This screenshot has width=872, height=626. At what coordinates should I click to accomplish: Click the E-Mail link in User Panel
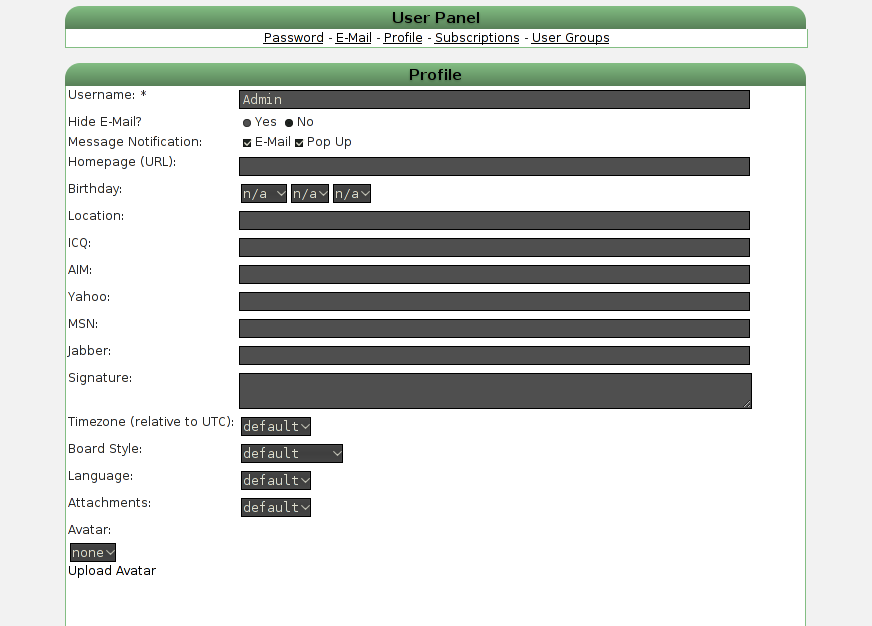(x=353, y=37)
